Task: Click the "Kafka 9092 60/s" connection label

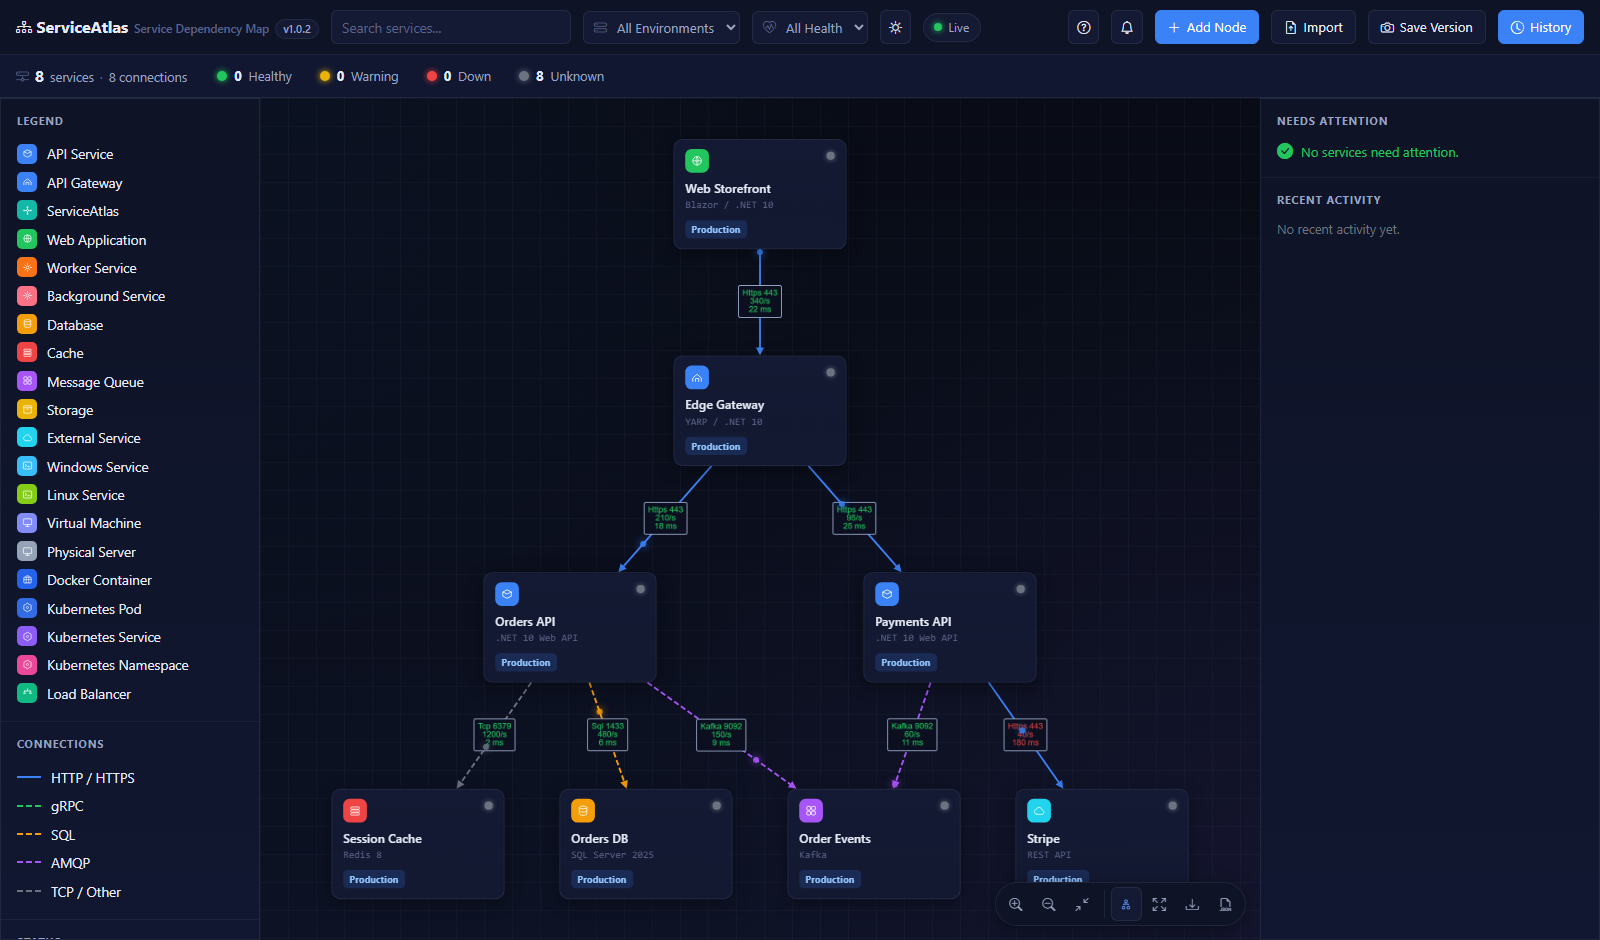Action: (912, 735)
